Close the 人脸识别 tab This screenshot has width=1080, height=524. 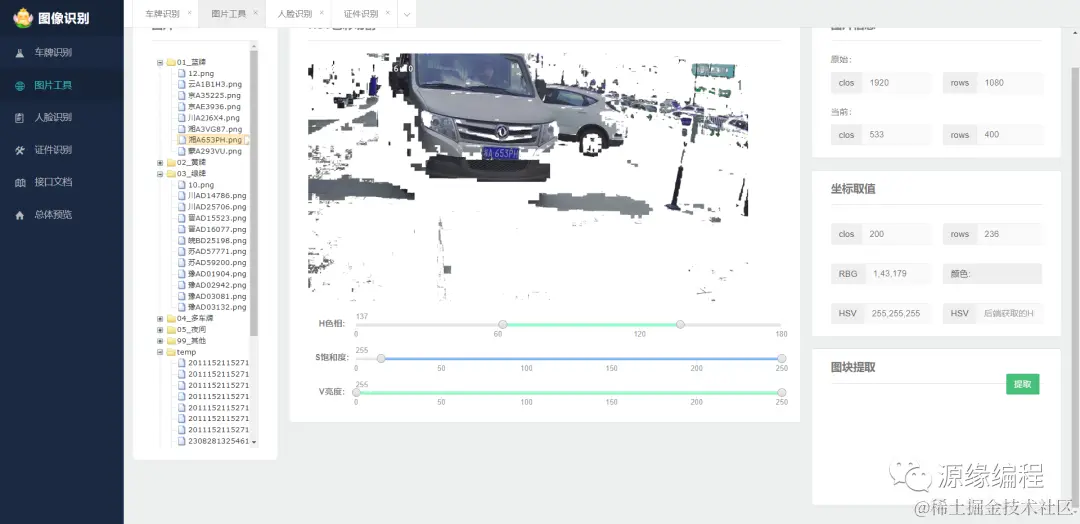point(322,13)
